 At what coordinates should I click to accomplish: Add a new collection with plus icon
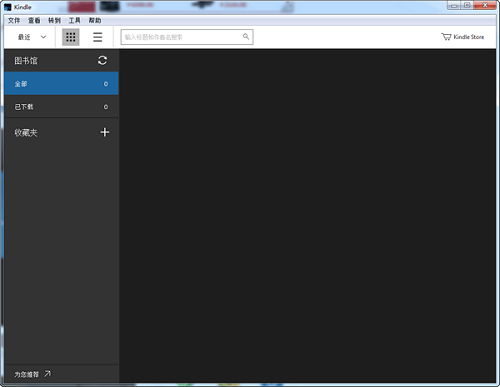point(105,132)
